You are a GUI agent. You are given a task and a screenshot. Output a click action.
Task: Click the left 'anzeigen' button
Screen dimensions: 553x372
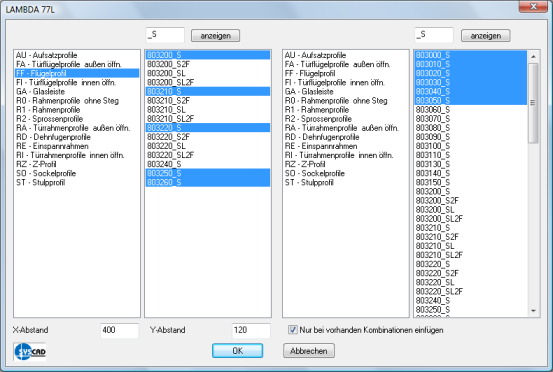click(215, 36)
